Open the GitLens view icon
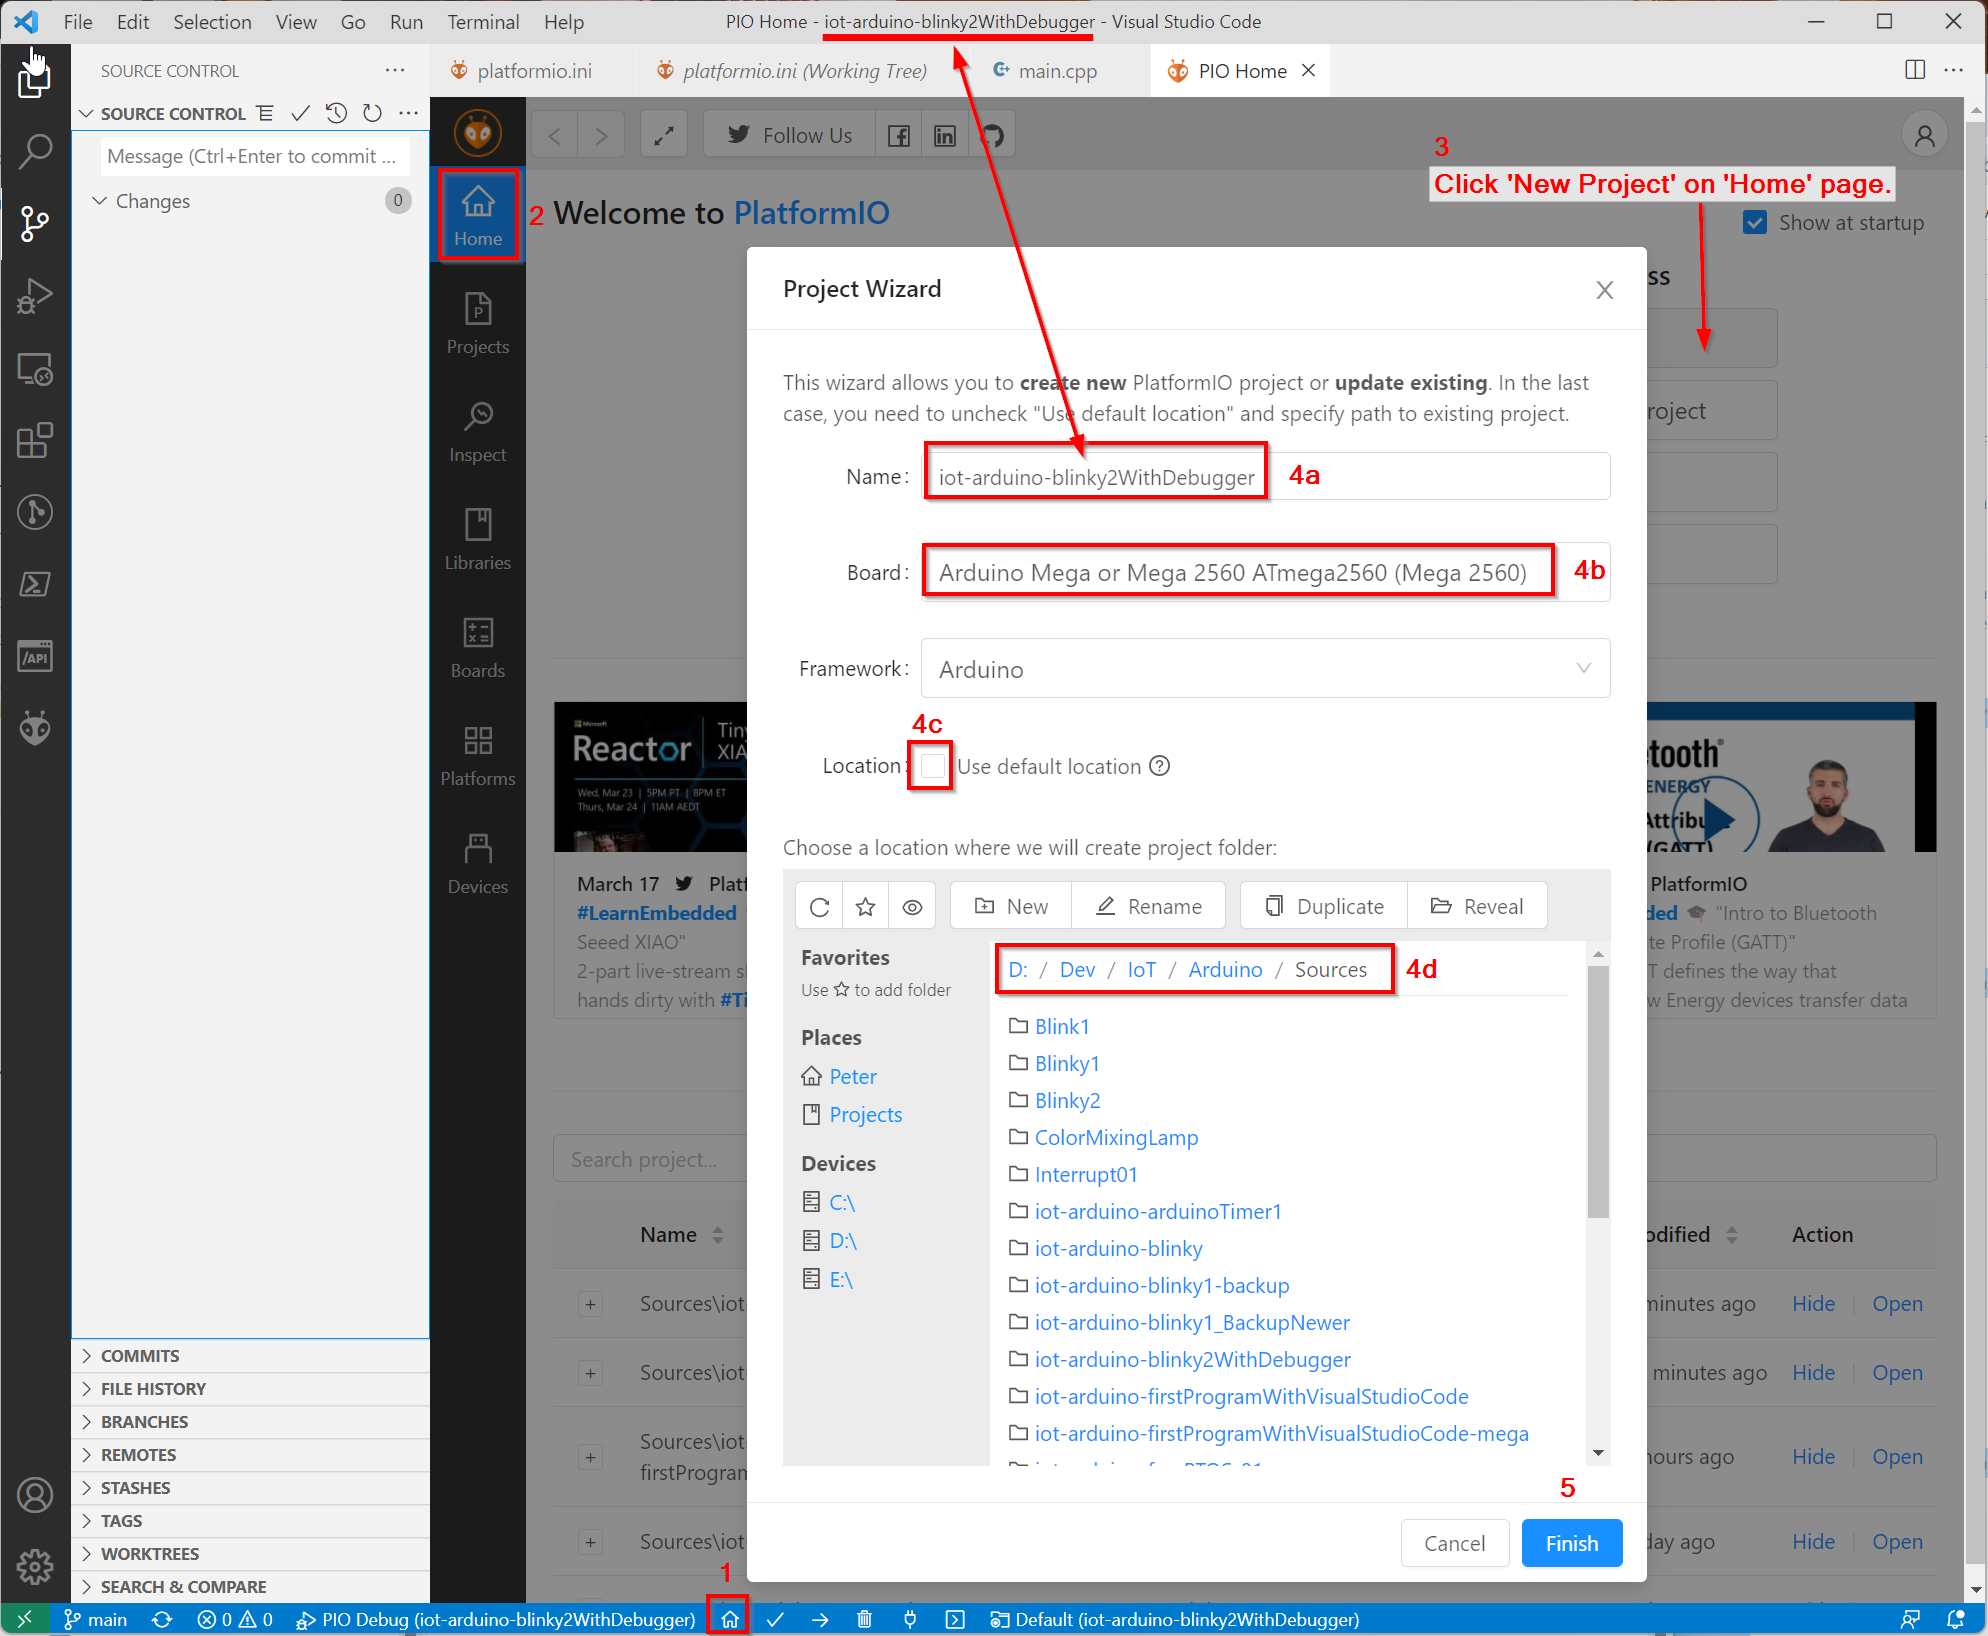Viewport: 1988px width, 1636px height. [x=35, y=512]
